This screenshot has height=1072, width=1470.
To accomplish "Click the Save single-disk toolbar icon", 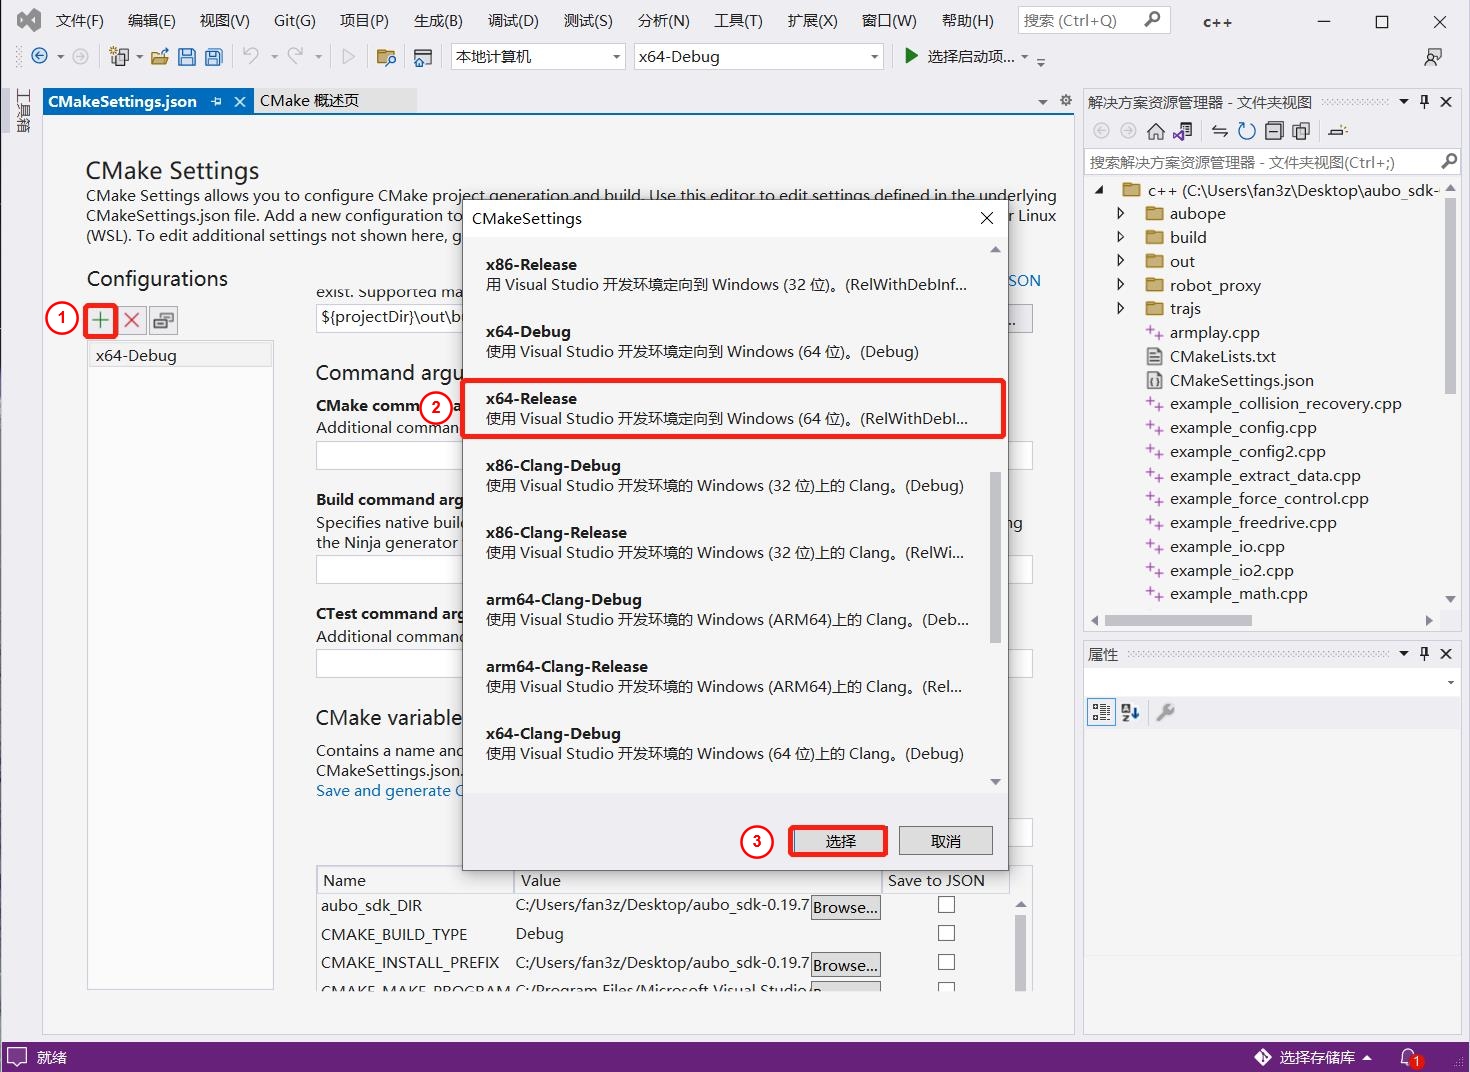I will tap(187, 57).
